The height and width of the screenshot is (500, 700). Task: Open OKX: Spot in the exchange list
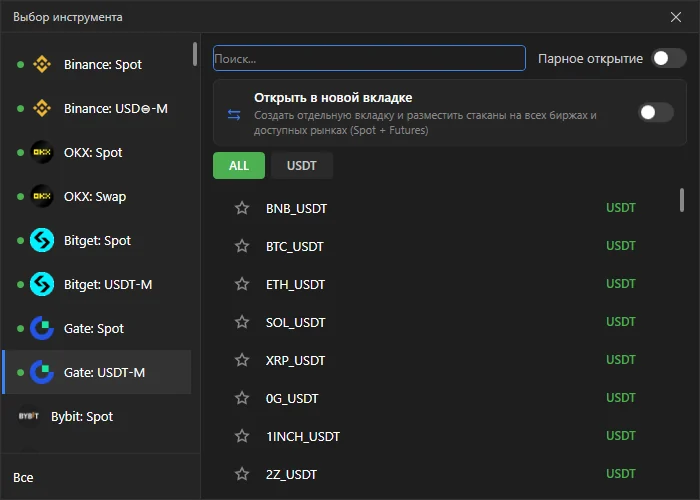click(97, 152)
